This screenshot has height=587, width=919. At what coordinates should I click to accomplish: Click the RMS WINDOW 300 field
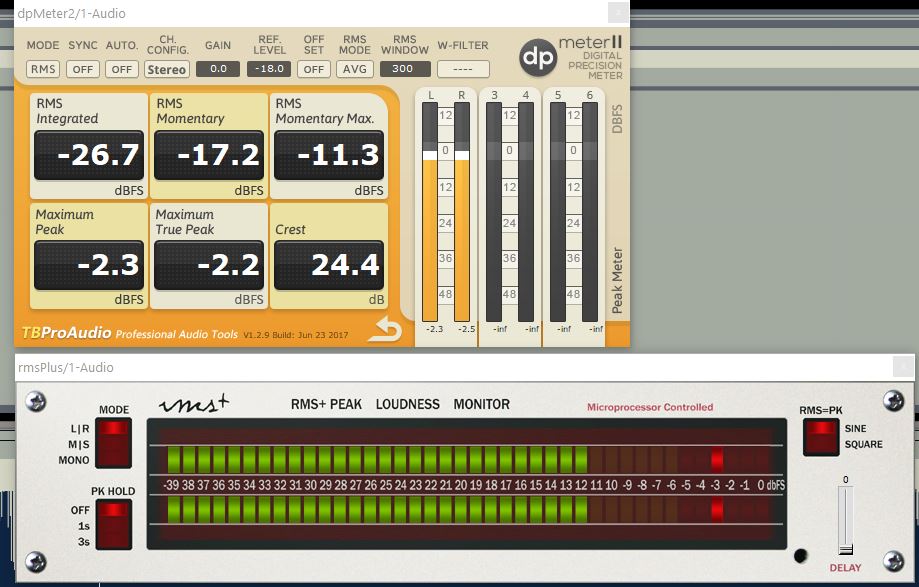[x=405, y=69]
